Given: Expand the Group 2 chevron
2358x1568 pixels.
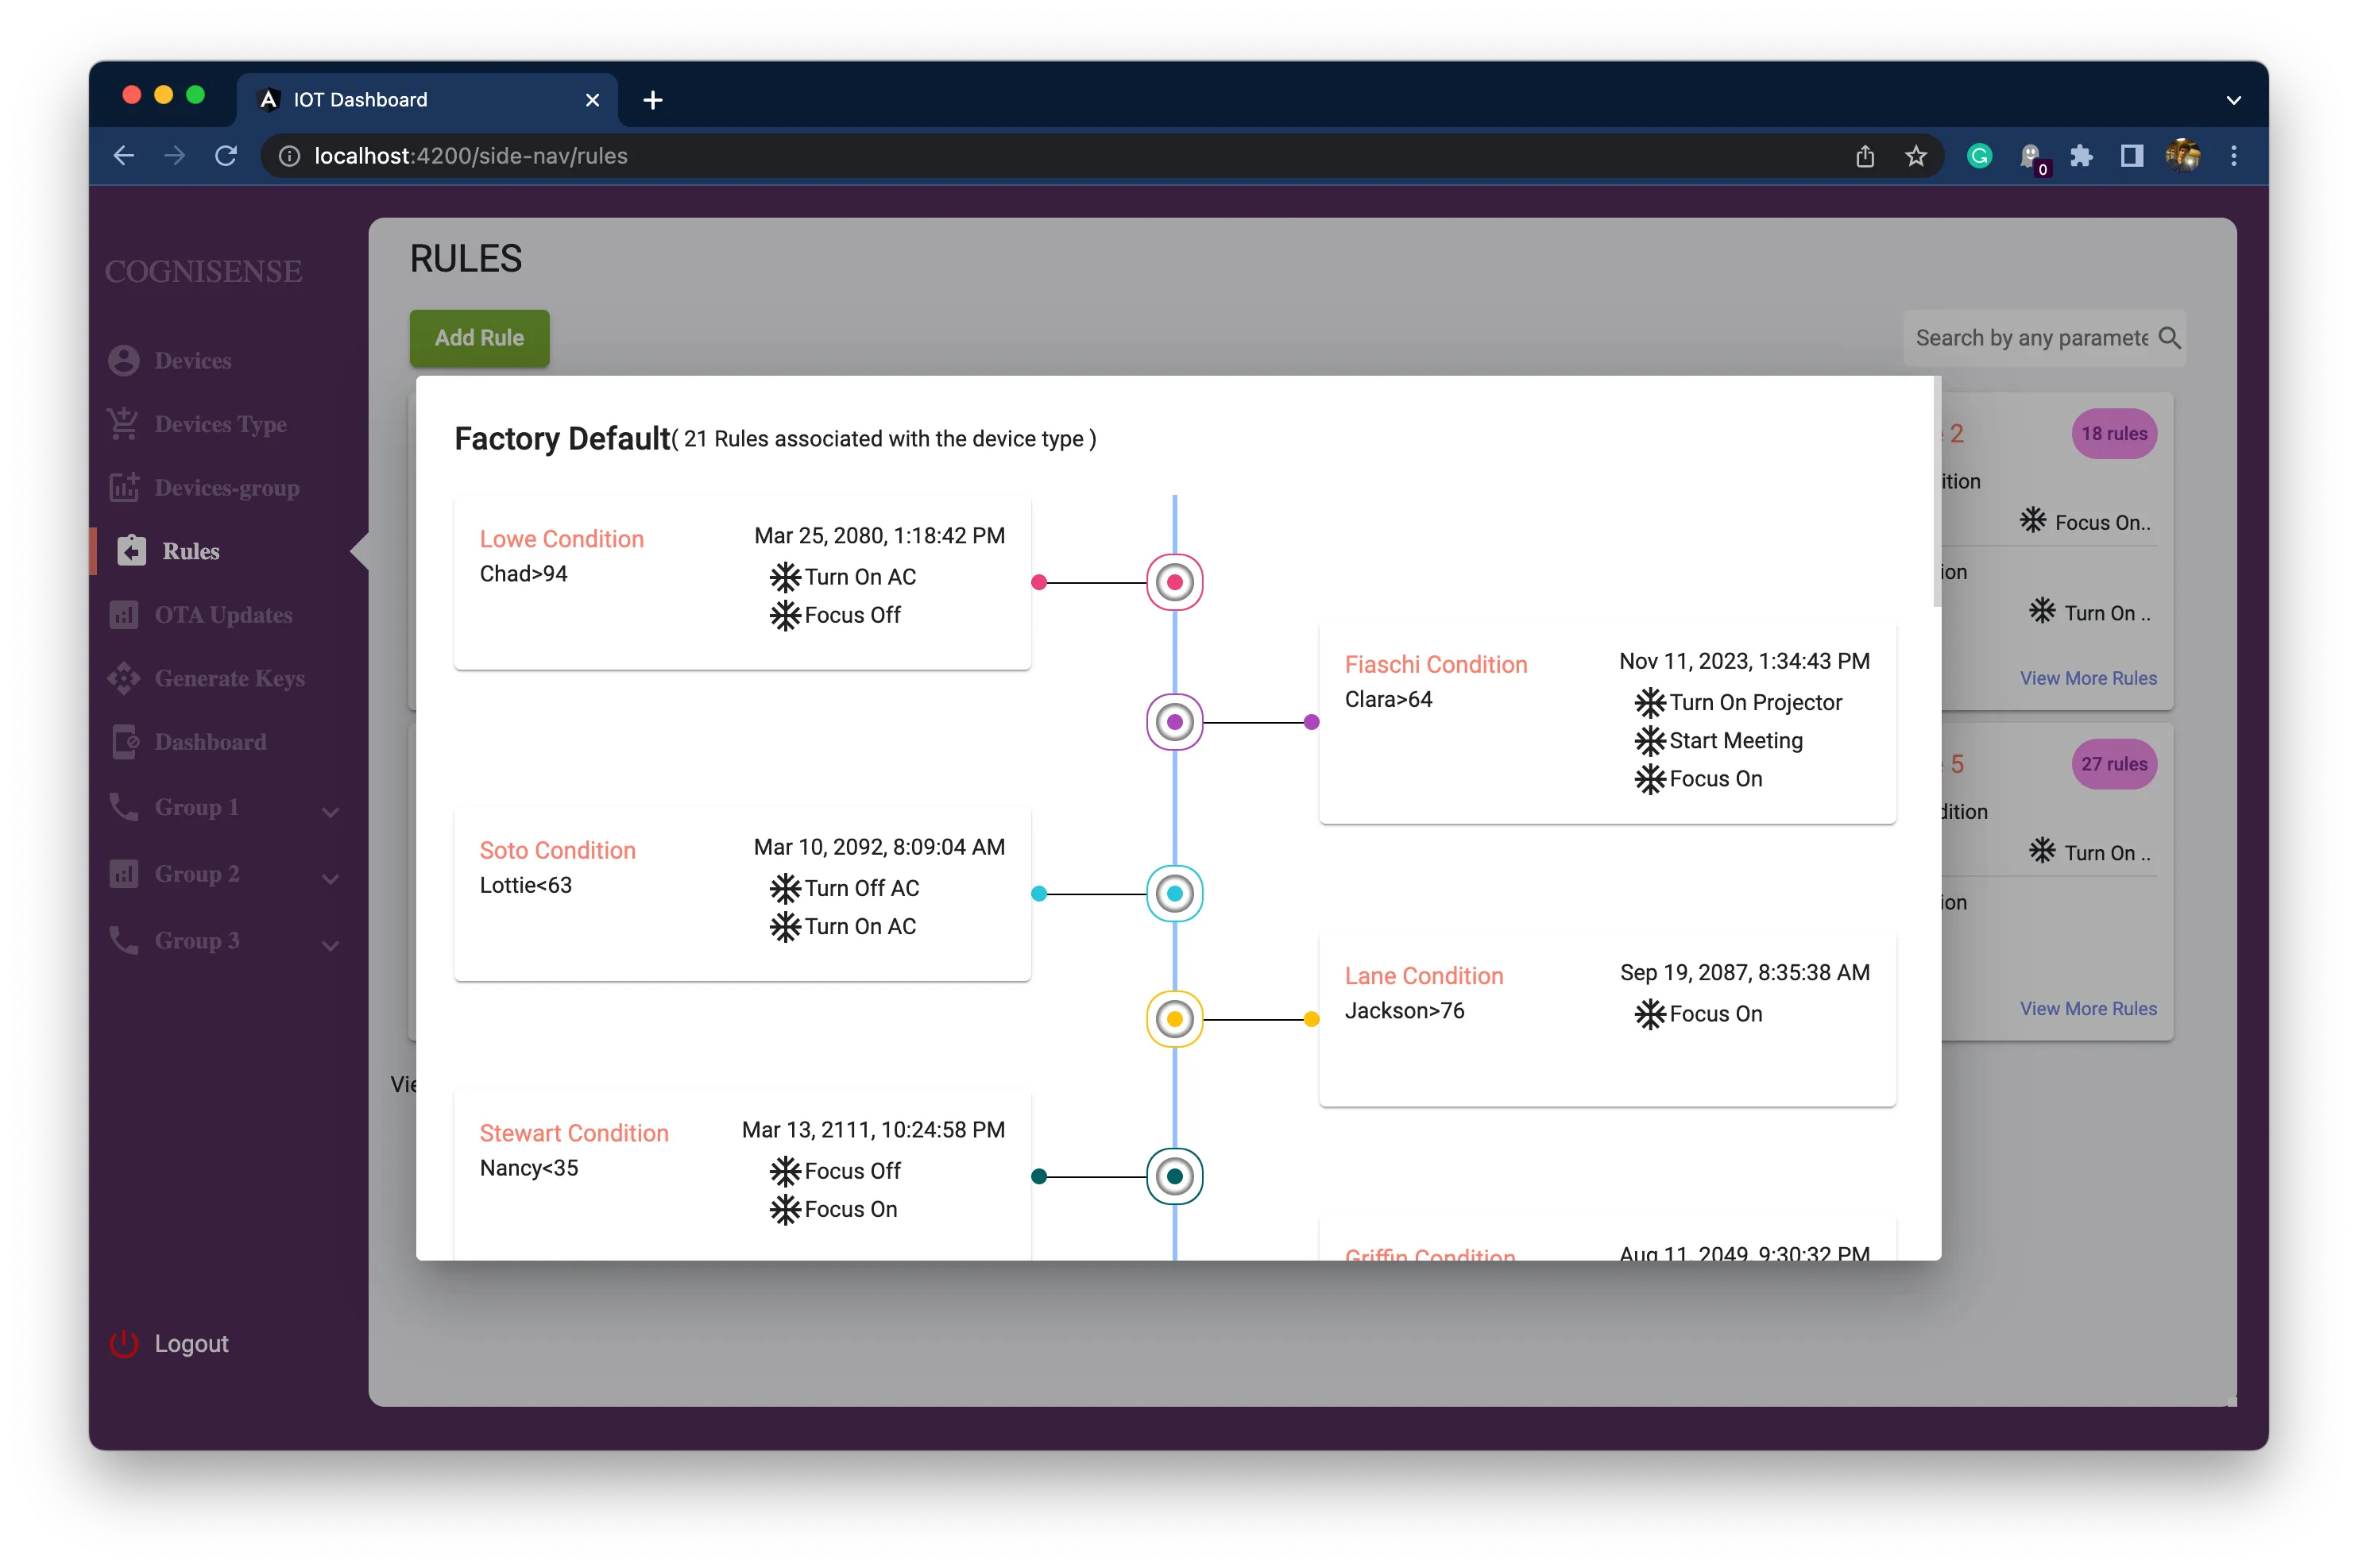Looking at the screenshot, I should (331, 877).
